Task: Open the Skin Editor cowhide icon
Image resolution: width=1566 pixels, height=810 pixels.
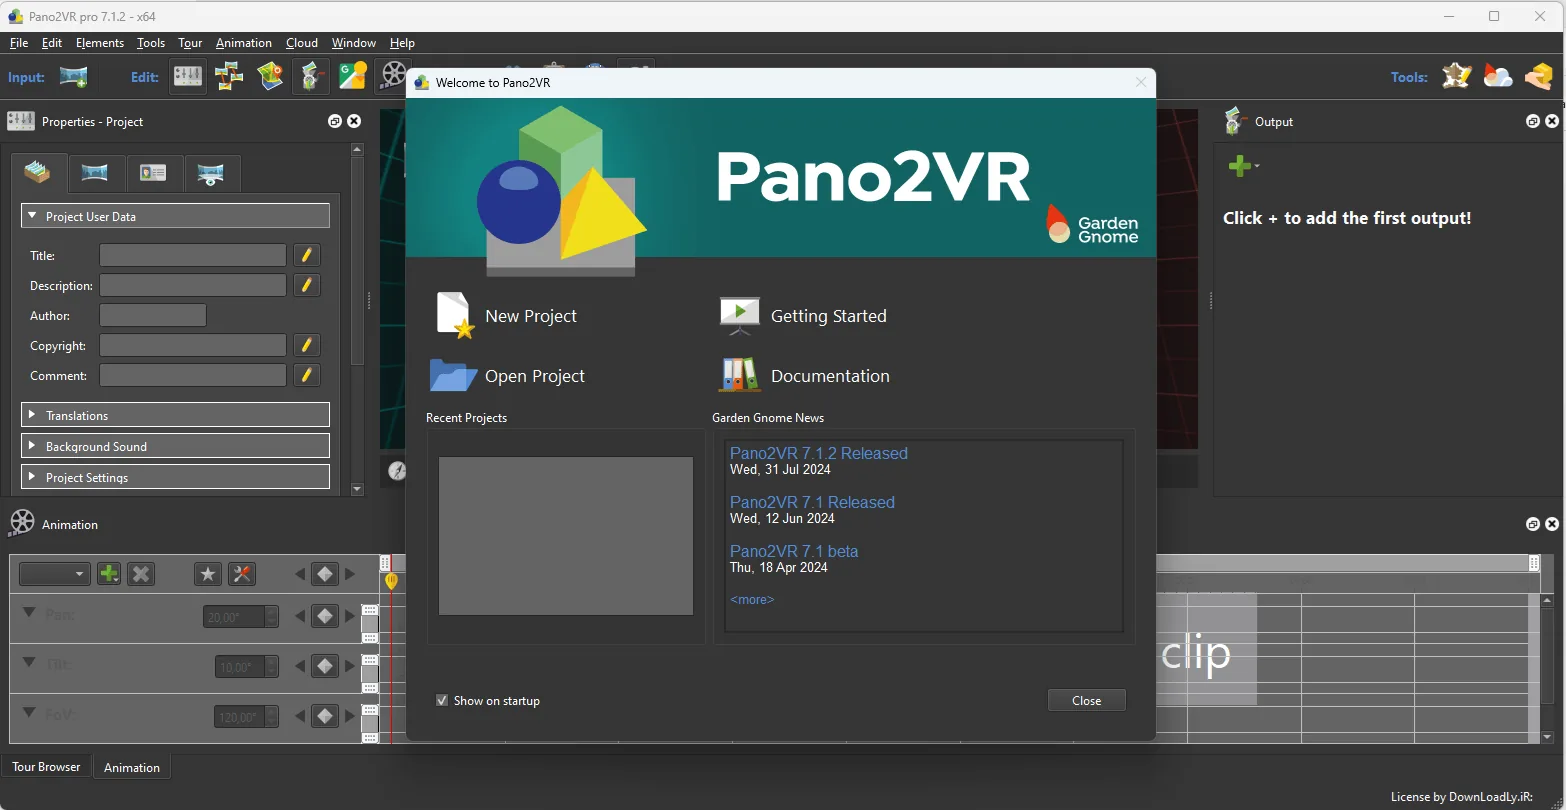Action: click(x=1456, y=76)
